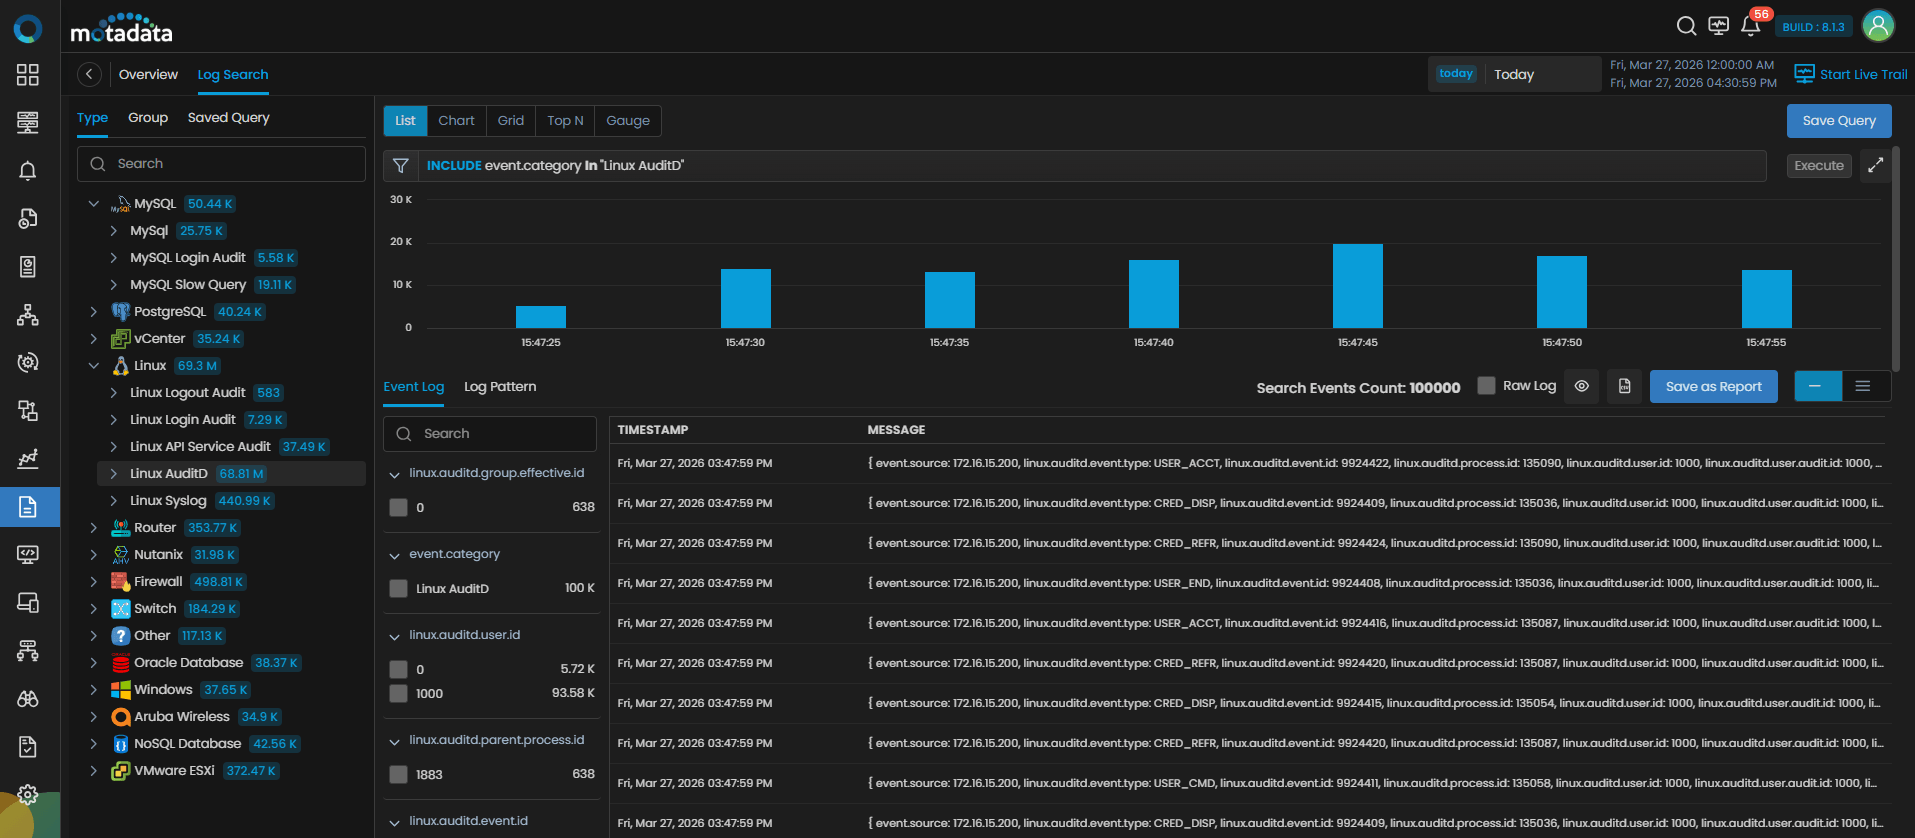The image size is (1915, 838).
Task: Enable the Raw Log checkbox
Action: tap(1487, 386)
